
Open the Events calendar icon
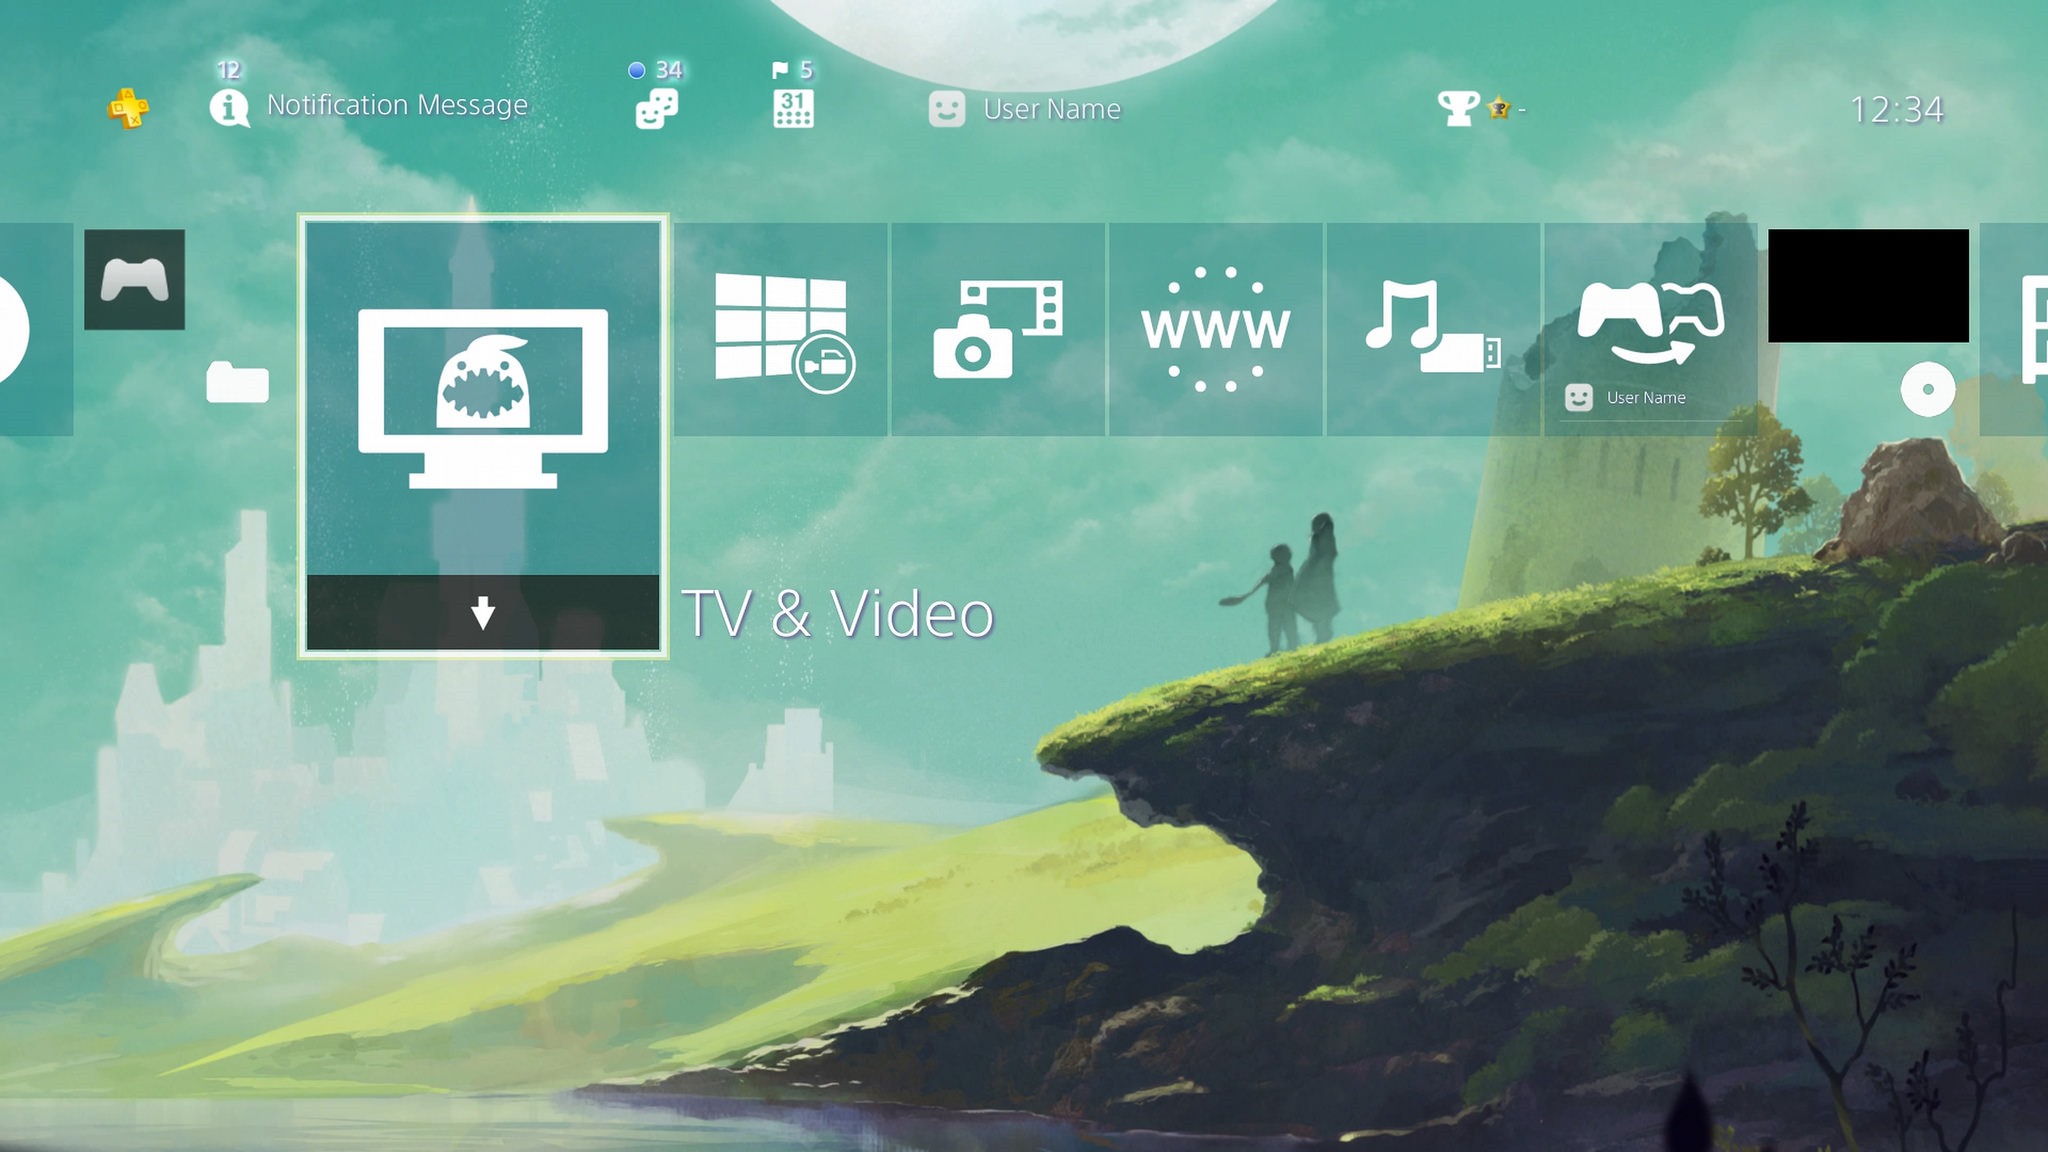click(793, 108)
